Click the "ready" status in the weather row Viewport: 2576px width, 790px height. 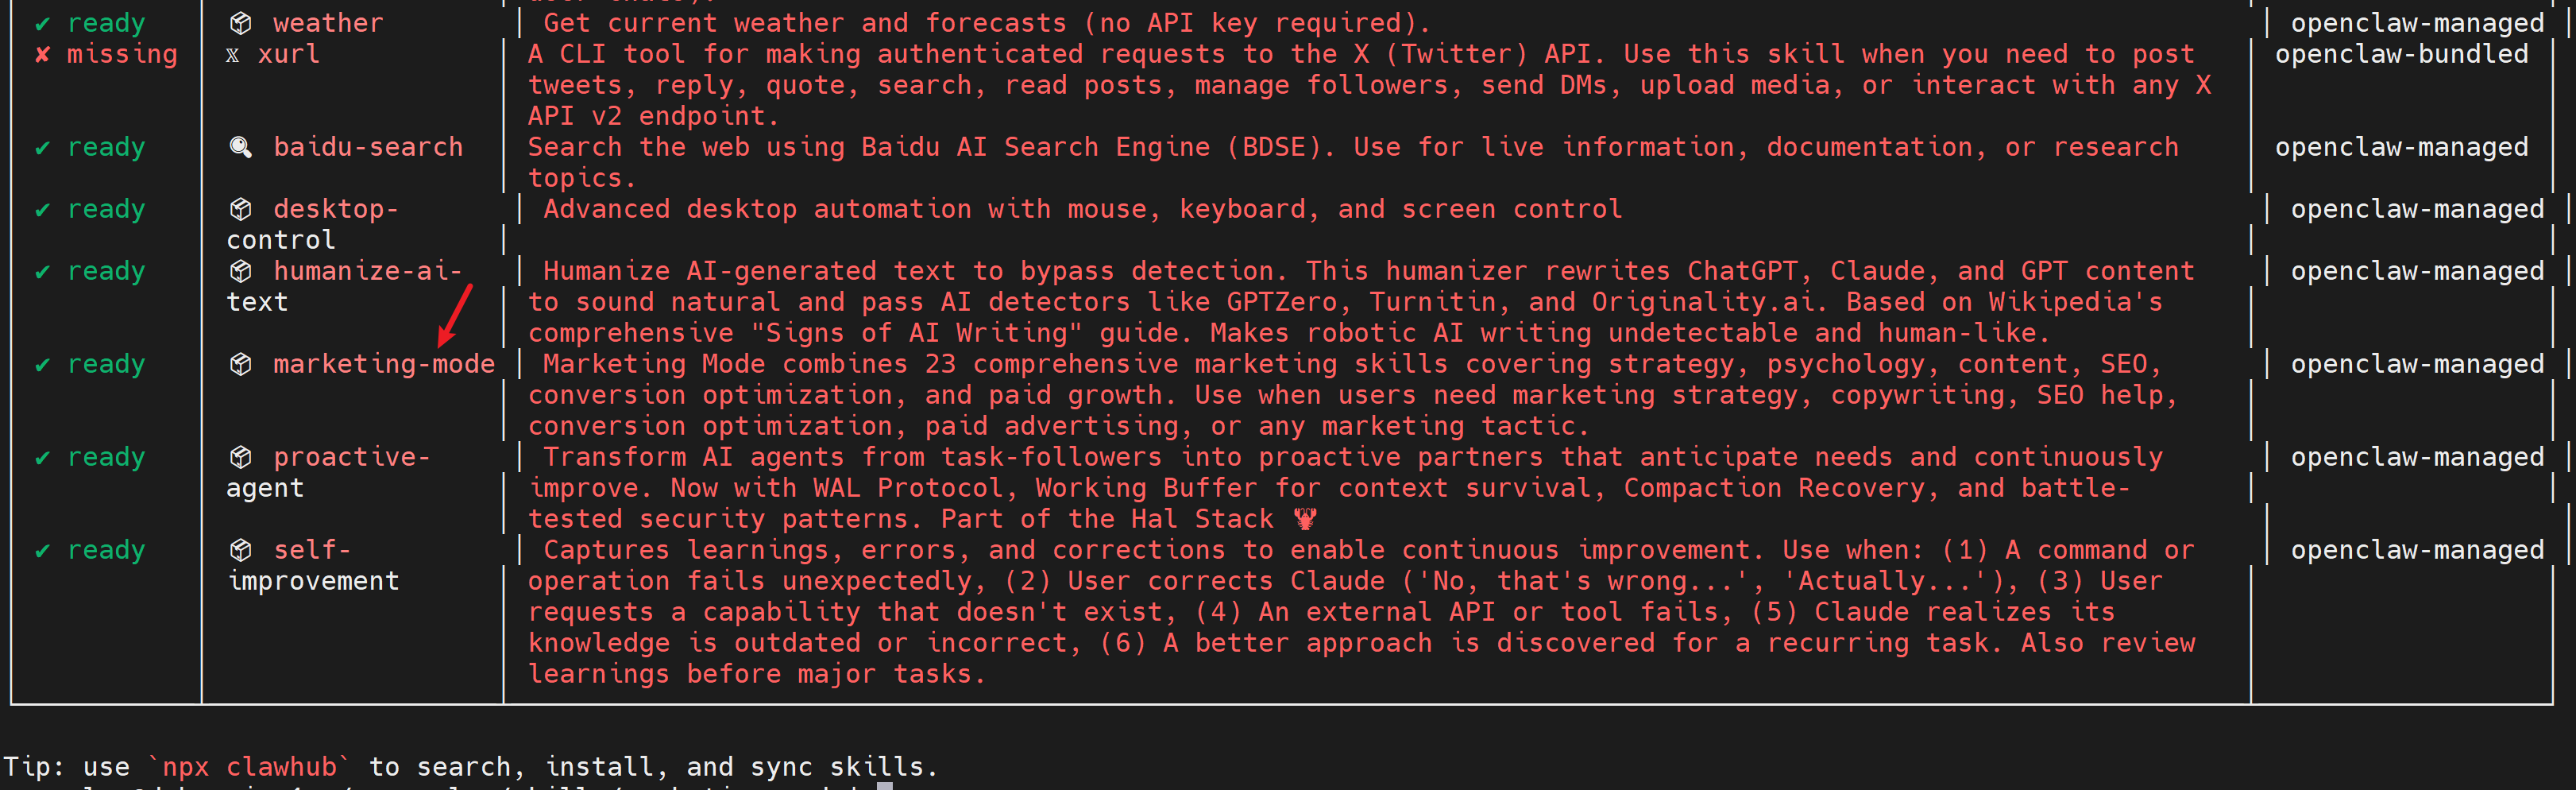click(106, 23)
